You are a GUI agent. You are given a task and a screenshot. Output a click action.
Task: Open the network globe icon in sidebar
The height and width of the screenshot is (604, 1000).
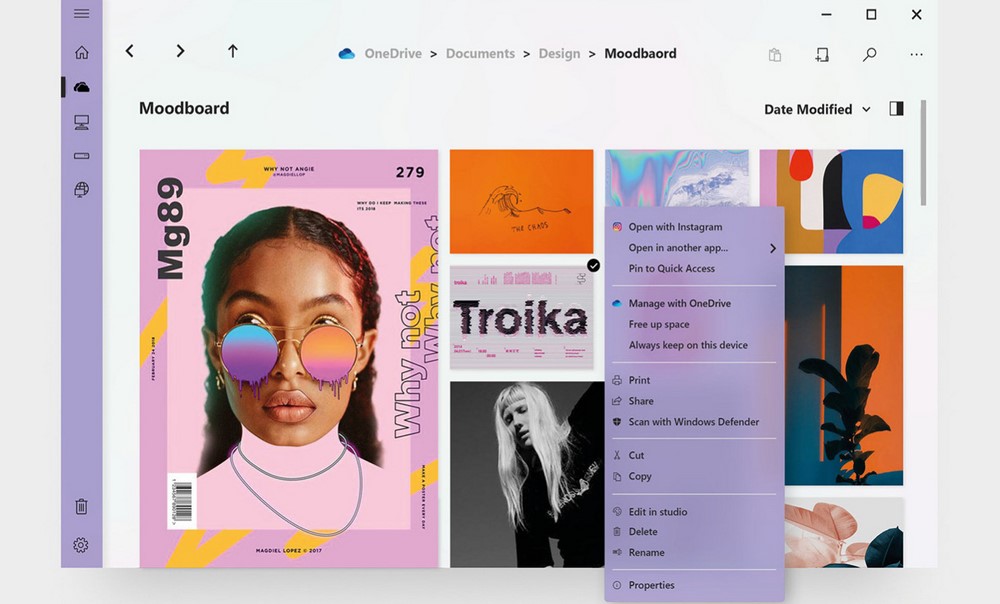click(82, 189)
